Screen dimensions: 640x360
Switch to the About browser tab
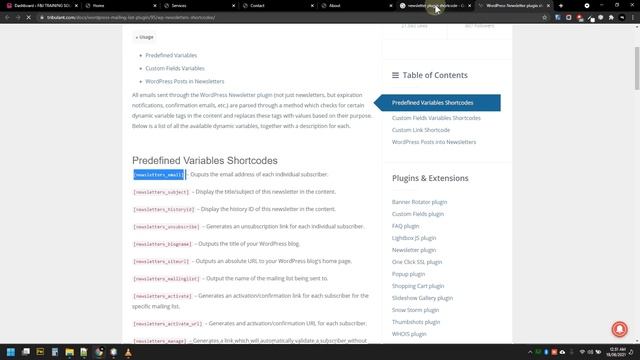[x=356, y=6]
